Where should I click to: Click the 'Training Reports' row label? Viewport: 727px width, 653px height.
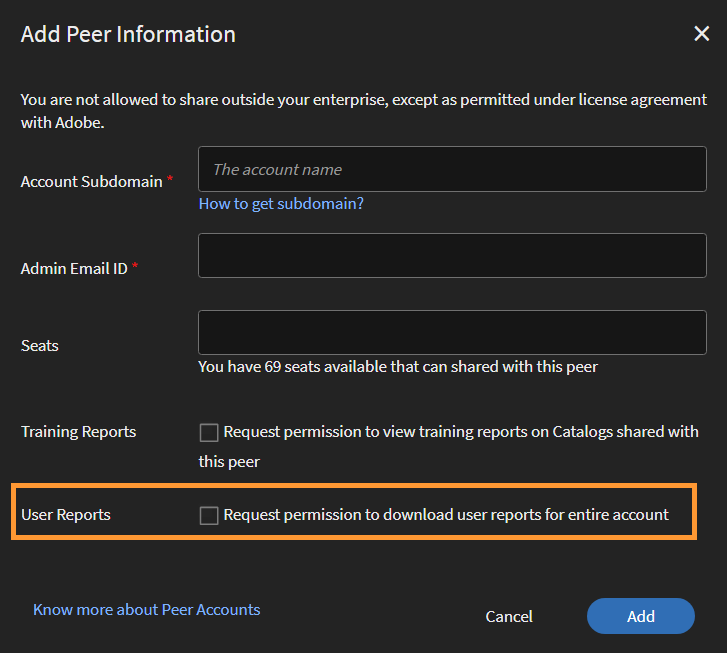pos(78,432)
